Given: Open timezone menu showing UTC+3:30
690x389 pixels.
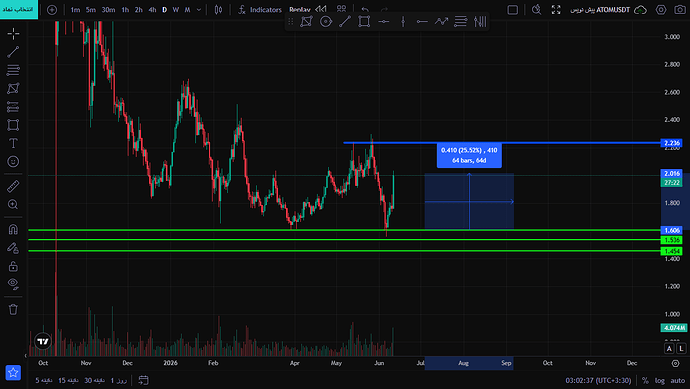Looking at the screenshot, I should (598, 380).
